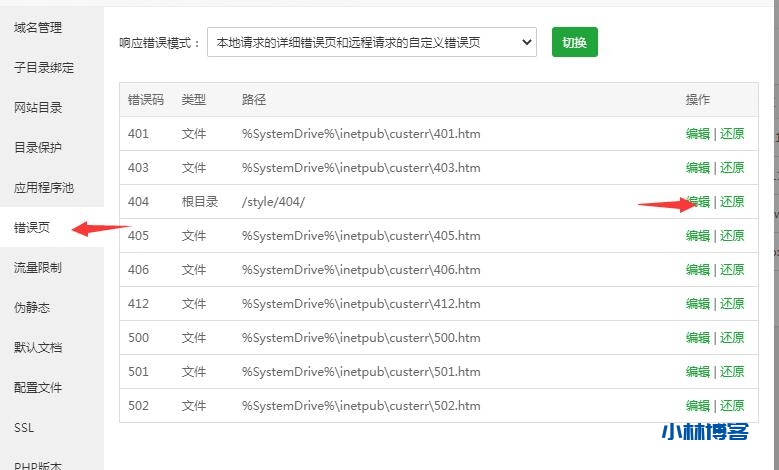Click the 小林博客 watermark logo
The width and height of the screenshot is (779, 470).
click(x=706, y=432)
